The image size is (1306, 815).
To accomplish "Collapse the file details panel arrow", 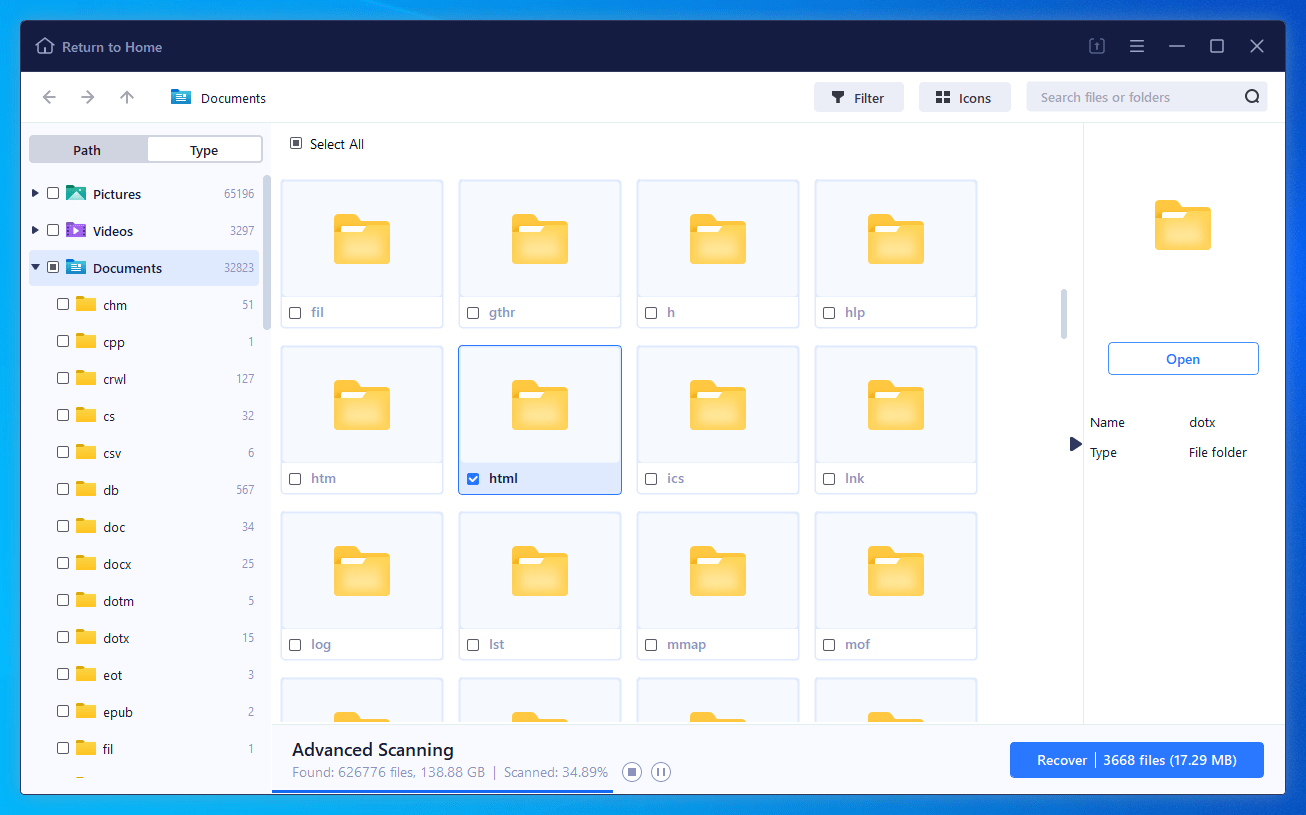I will 1076,444.
